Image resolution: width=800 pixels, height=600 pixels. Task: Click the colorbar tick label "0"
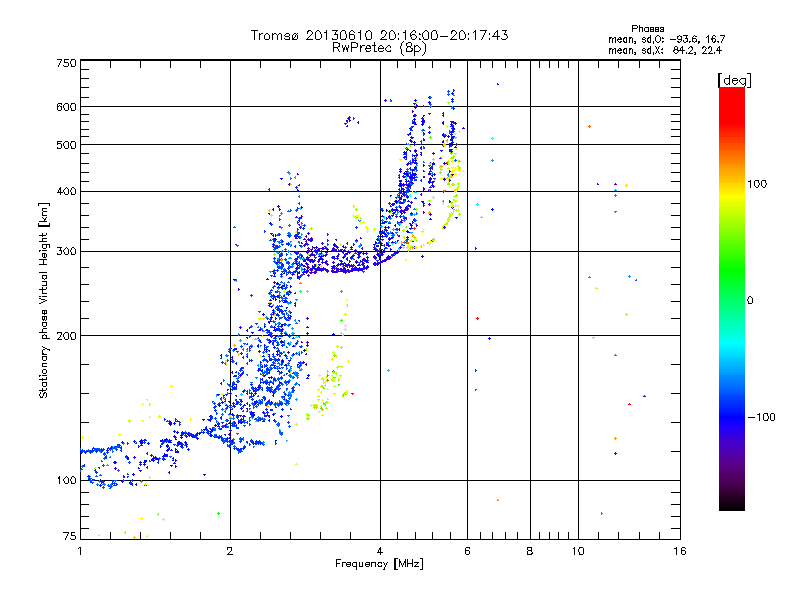(750, 301)
